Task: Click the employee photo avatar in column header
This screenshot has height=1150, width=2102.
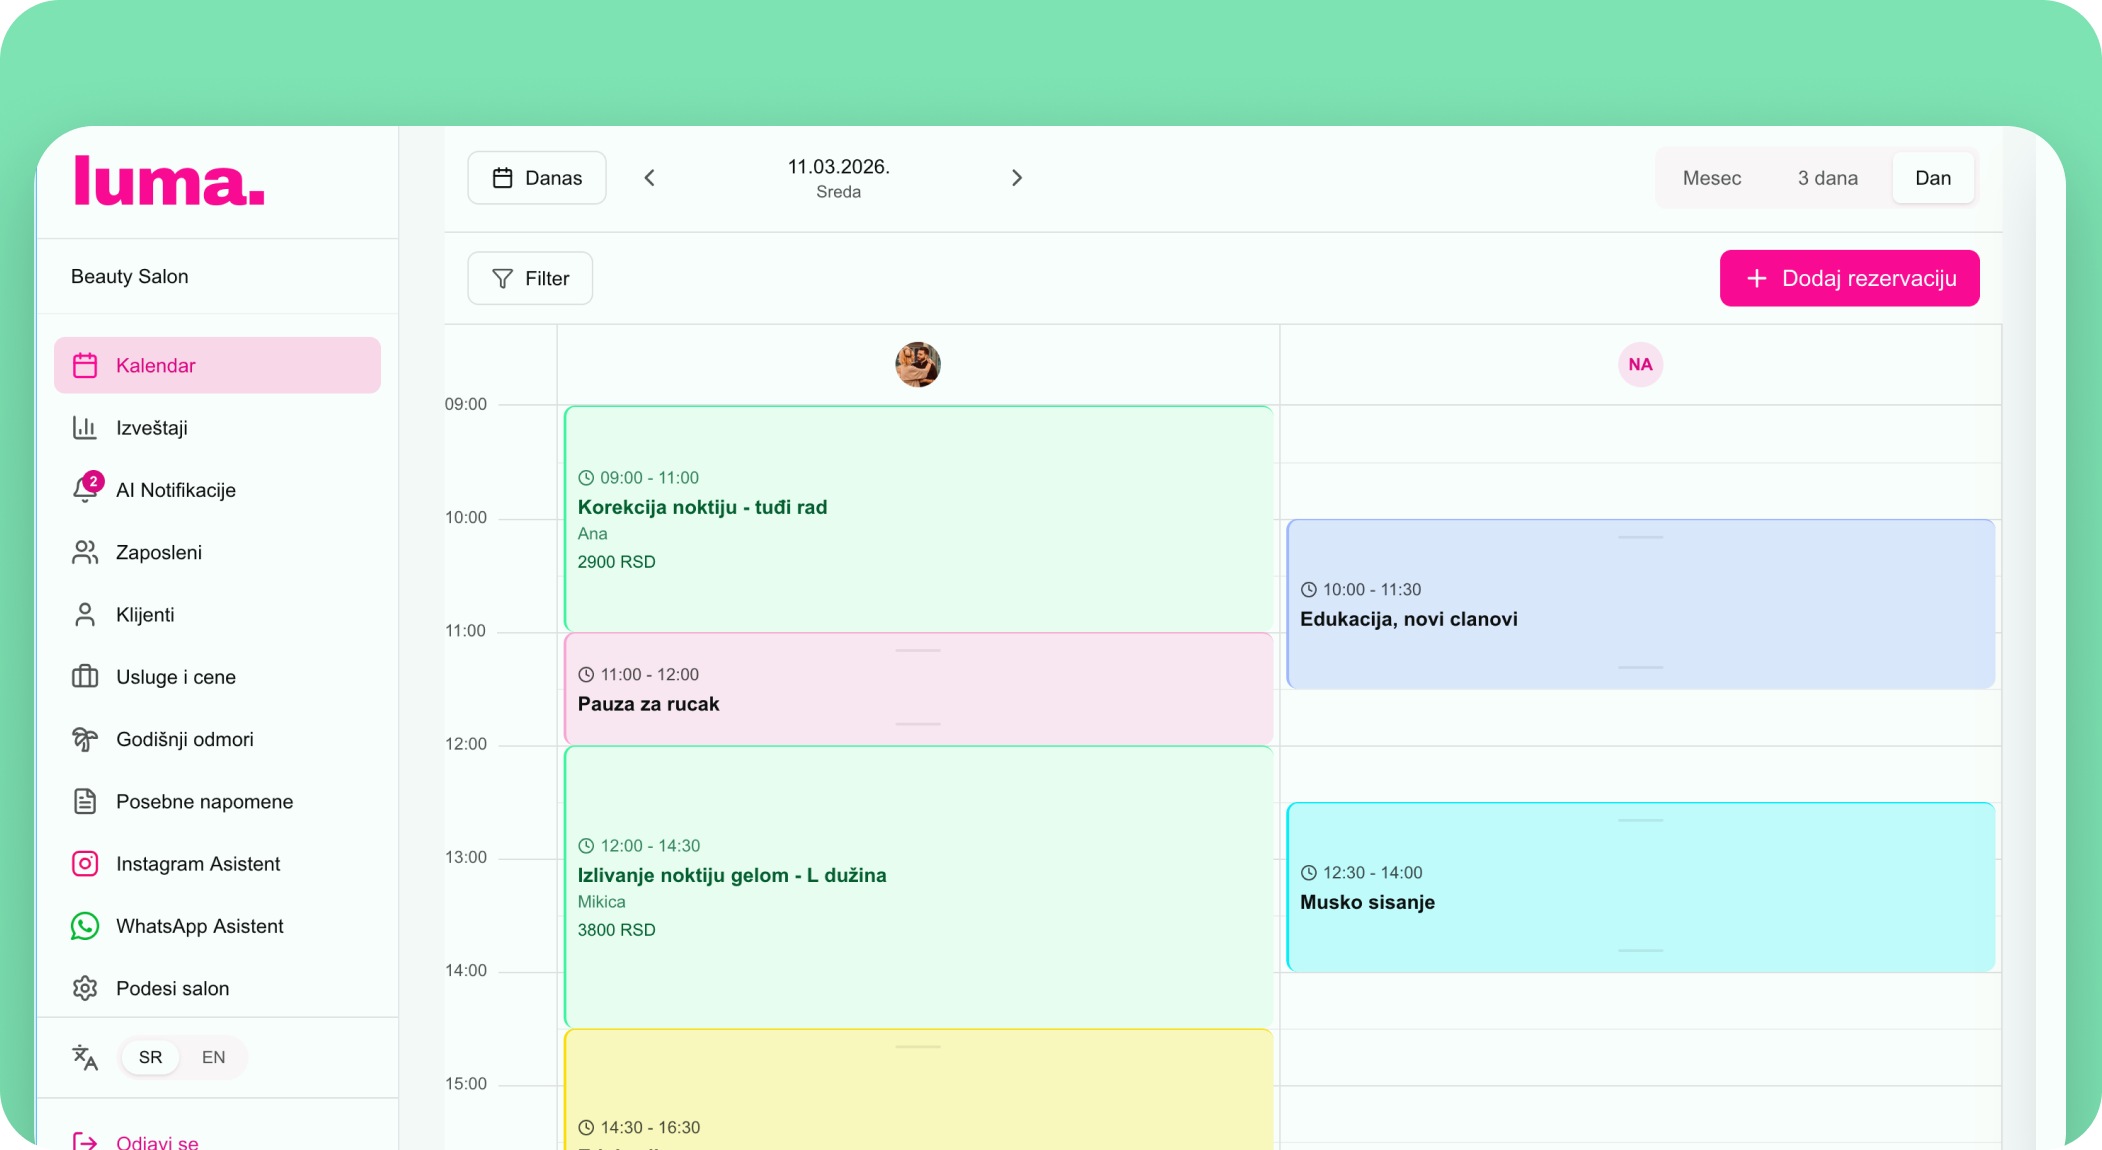Action: 917,364
